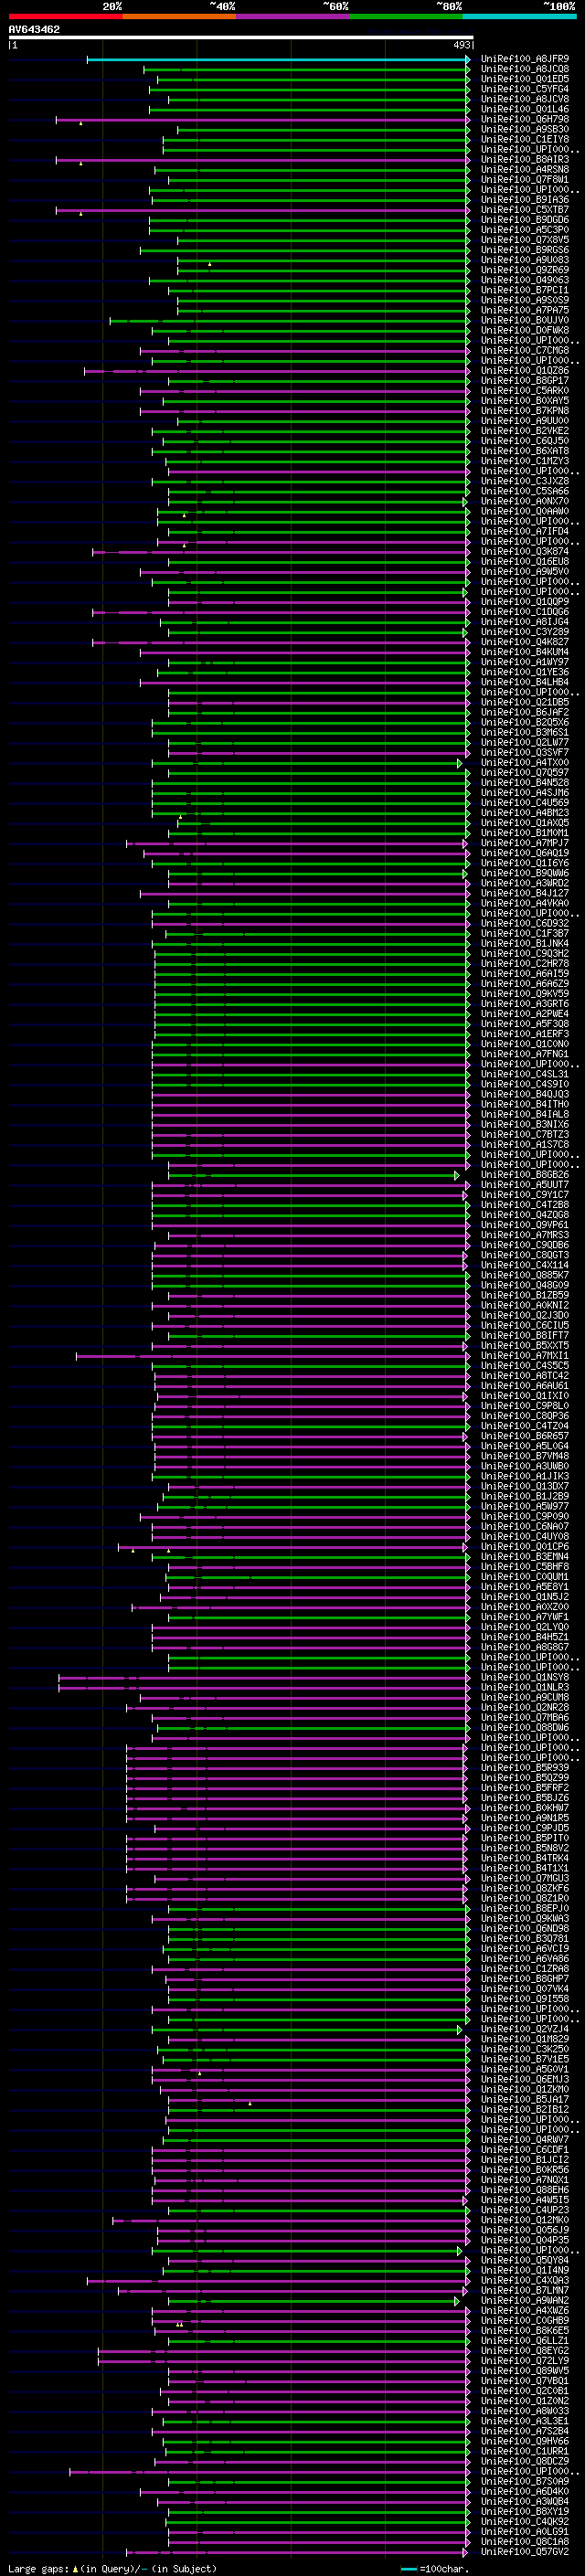Screen dimensions: 585x2576
Task: Select the UniRef100_Q9VP61 label
Action: 525,1225
